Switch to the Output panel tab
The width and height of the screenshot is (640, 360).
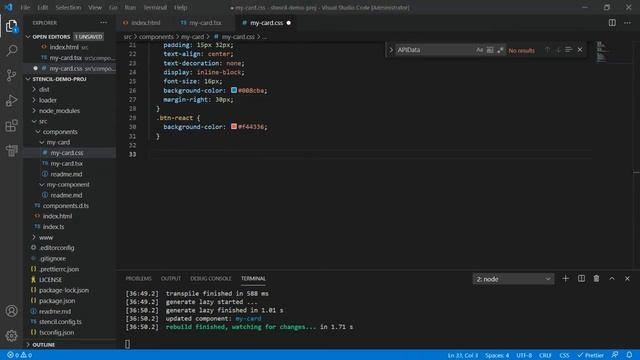click(171, 278)
